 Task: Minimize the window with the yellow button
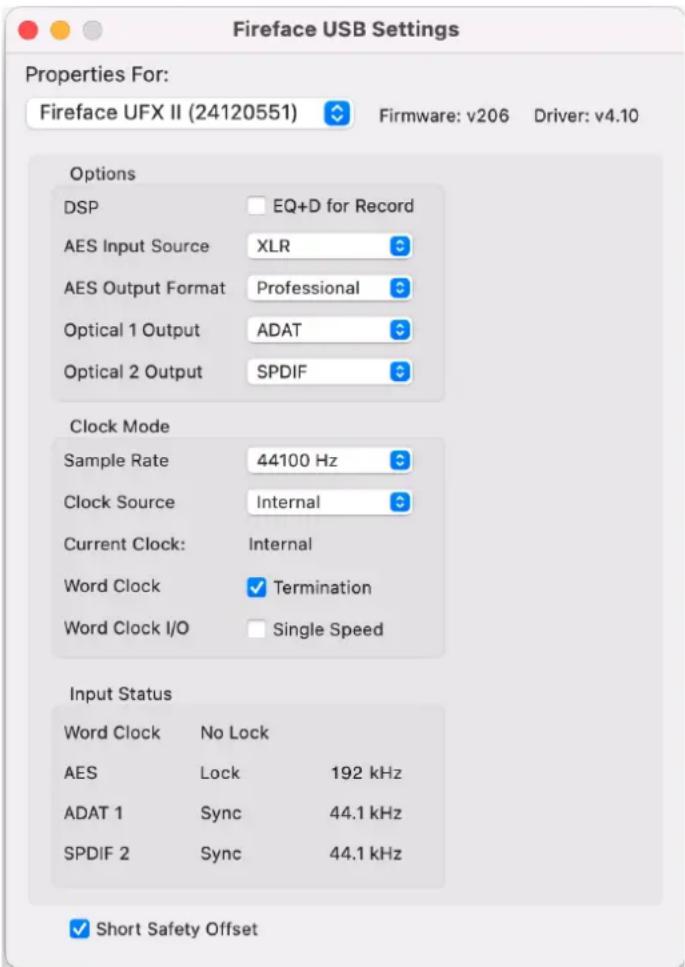point(60,30)
